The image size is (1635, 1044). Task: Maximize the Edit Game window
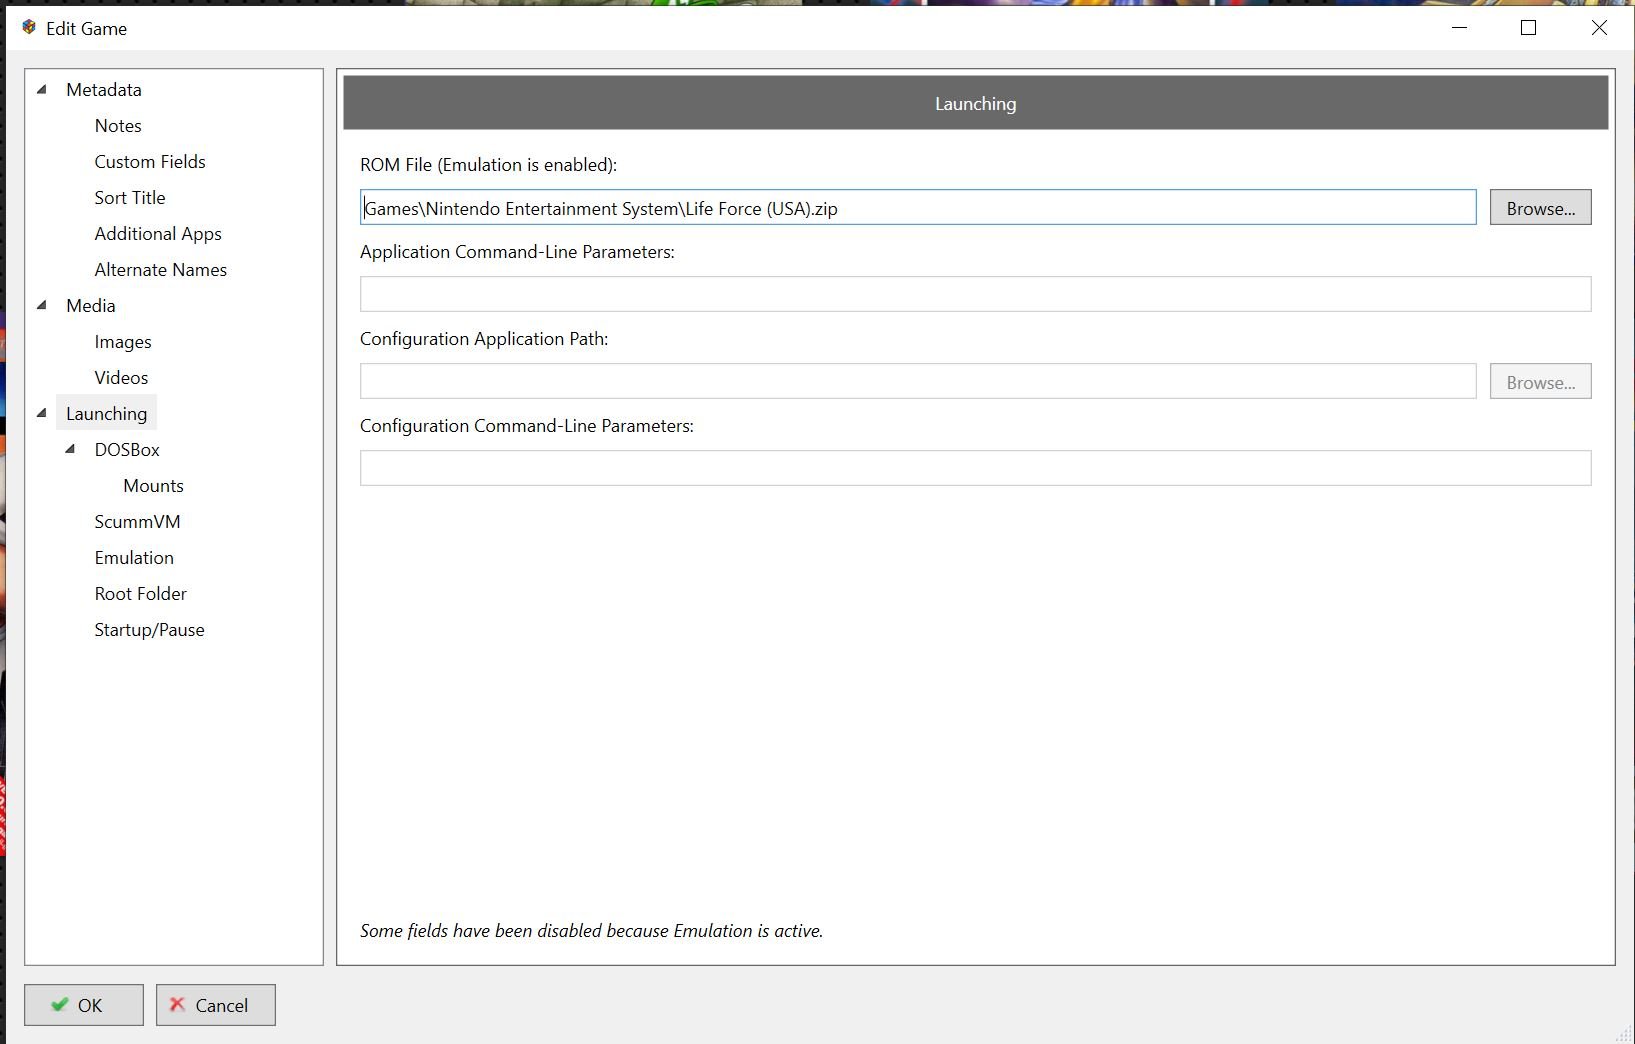pos(1528,27)
